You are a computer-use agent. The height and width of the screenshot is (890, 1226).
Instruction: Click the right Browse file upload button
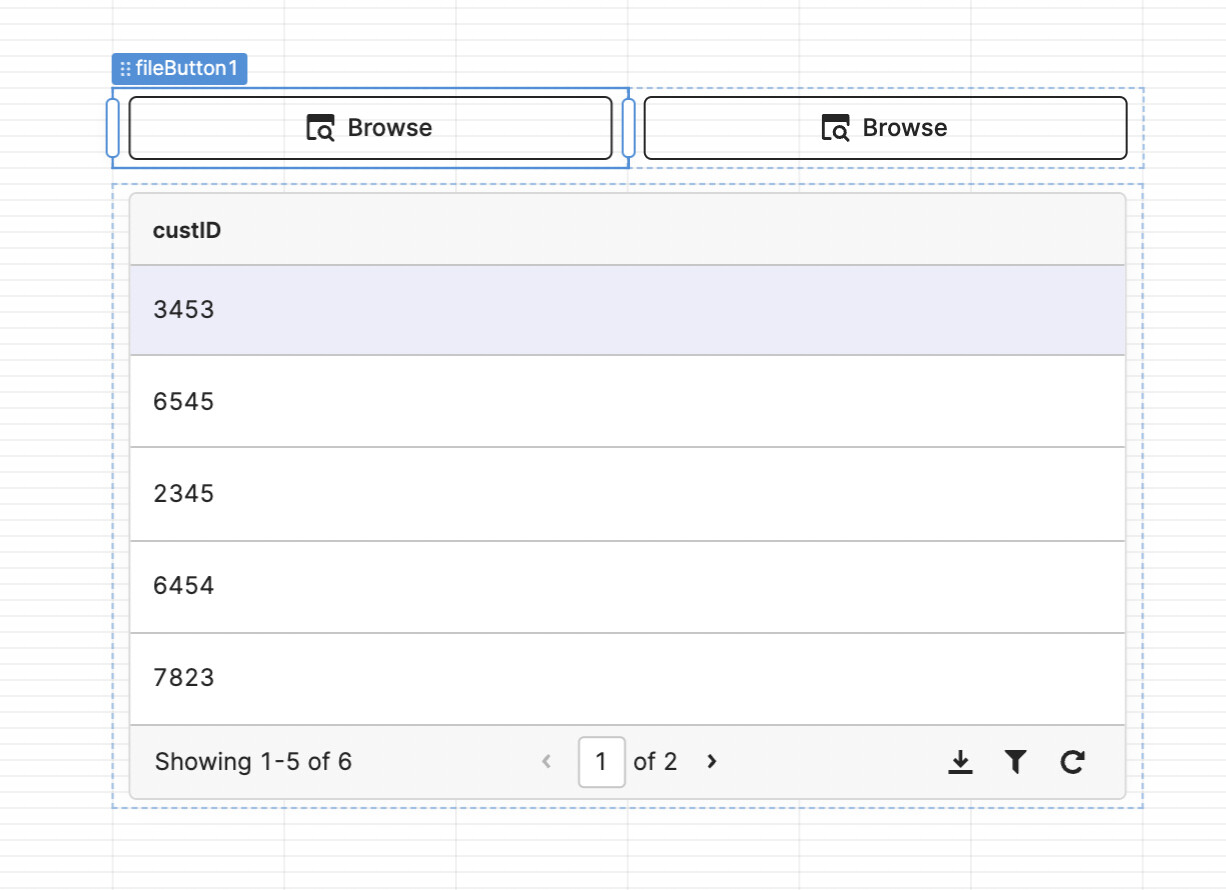884,127
